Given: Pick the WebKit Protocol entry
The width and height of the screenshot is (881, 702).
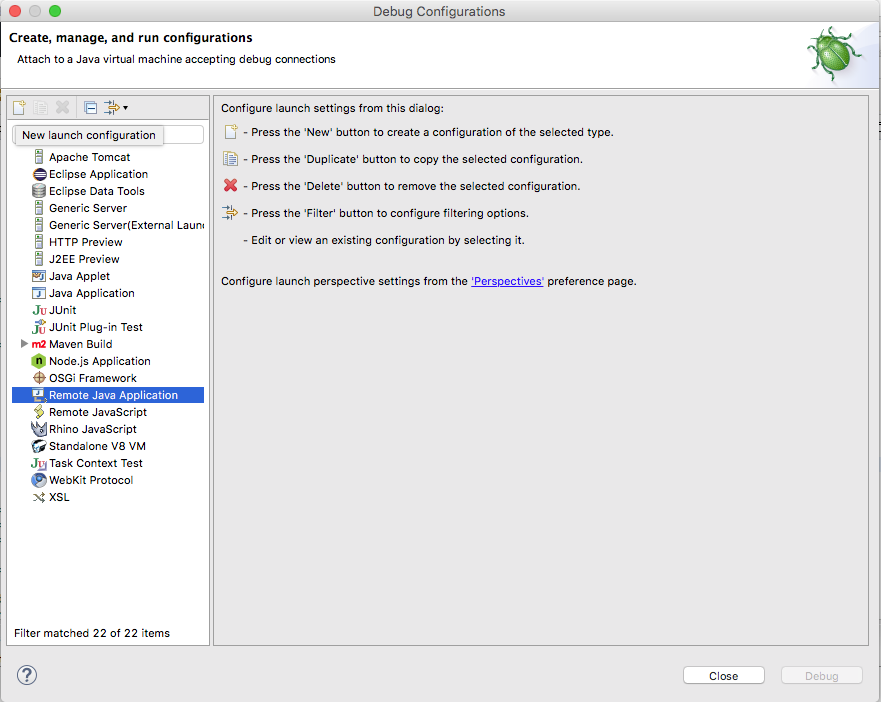Looking at the screenshot, I should pyautogui.click(x=90, y=480).
